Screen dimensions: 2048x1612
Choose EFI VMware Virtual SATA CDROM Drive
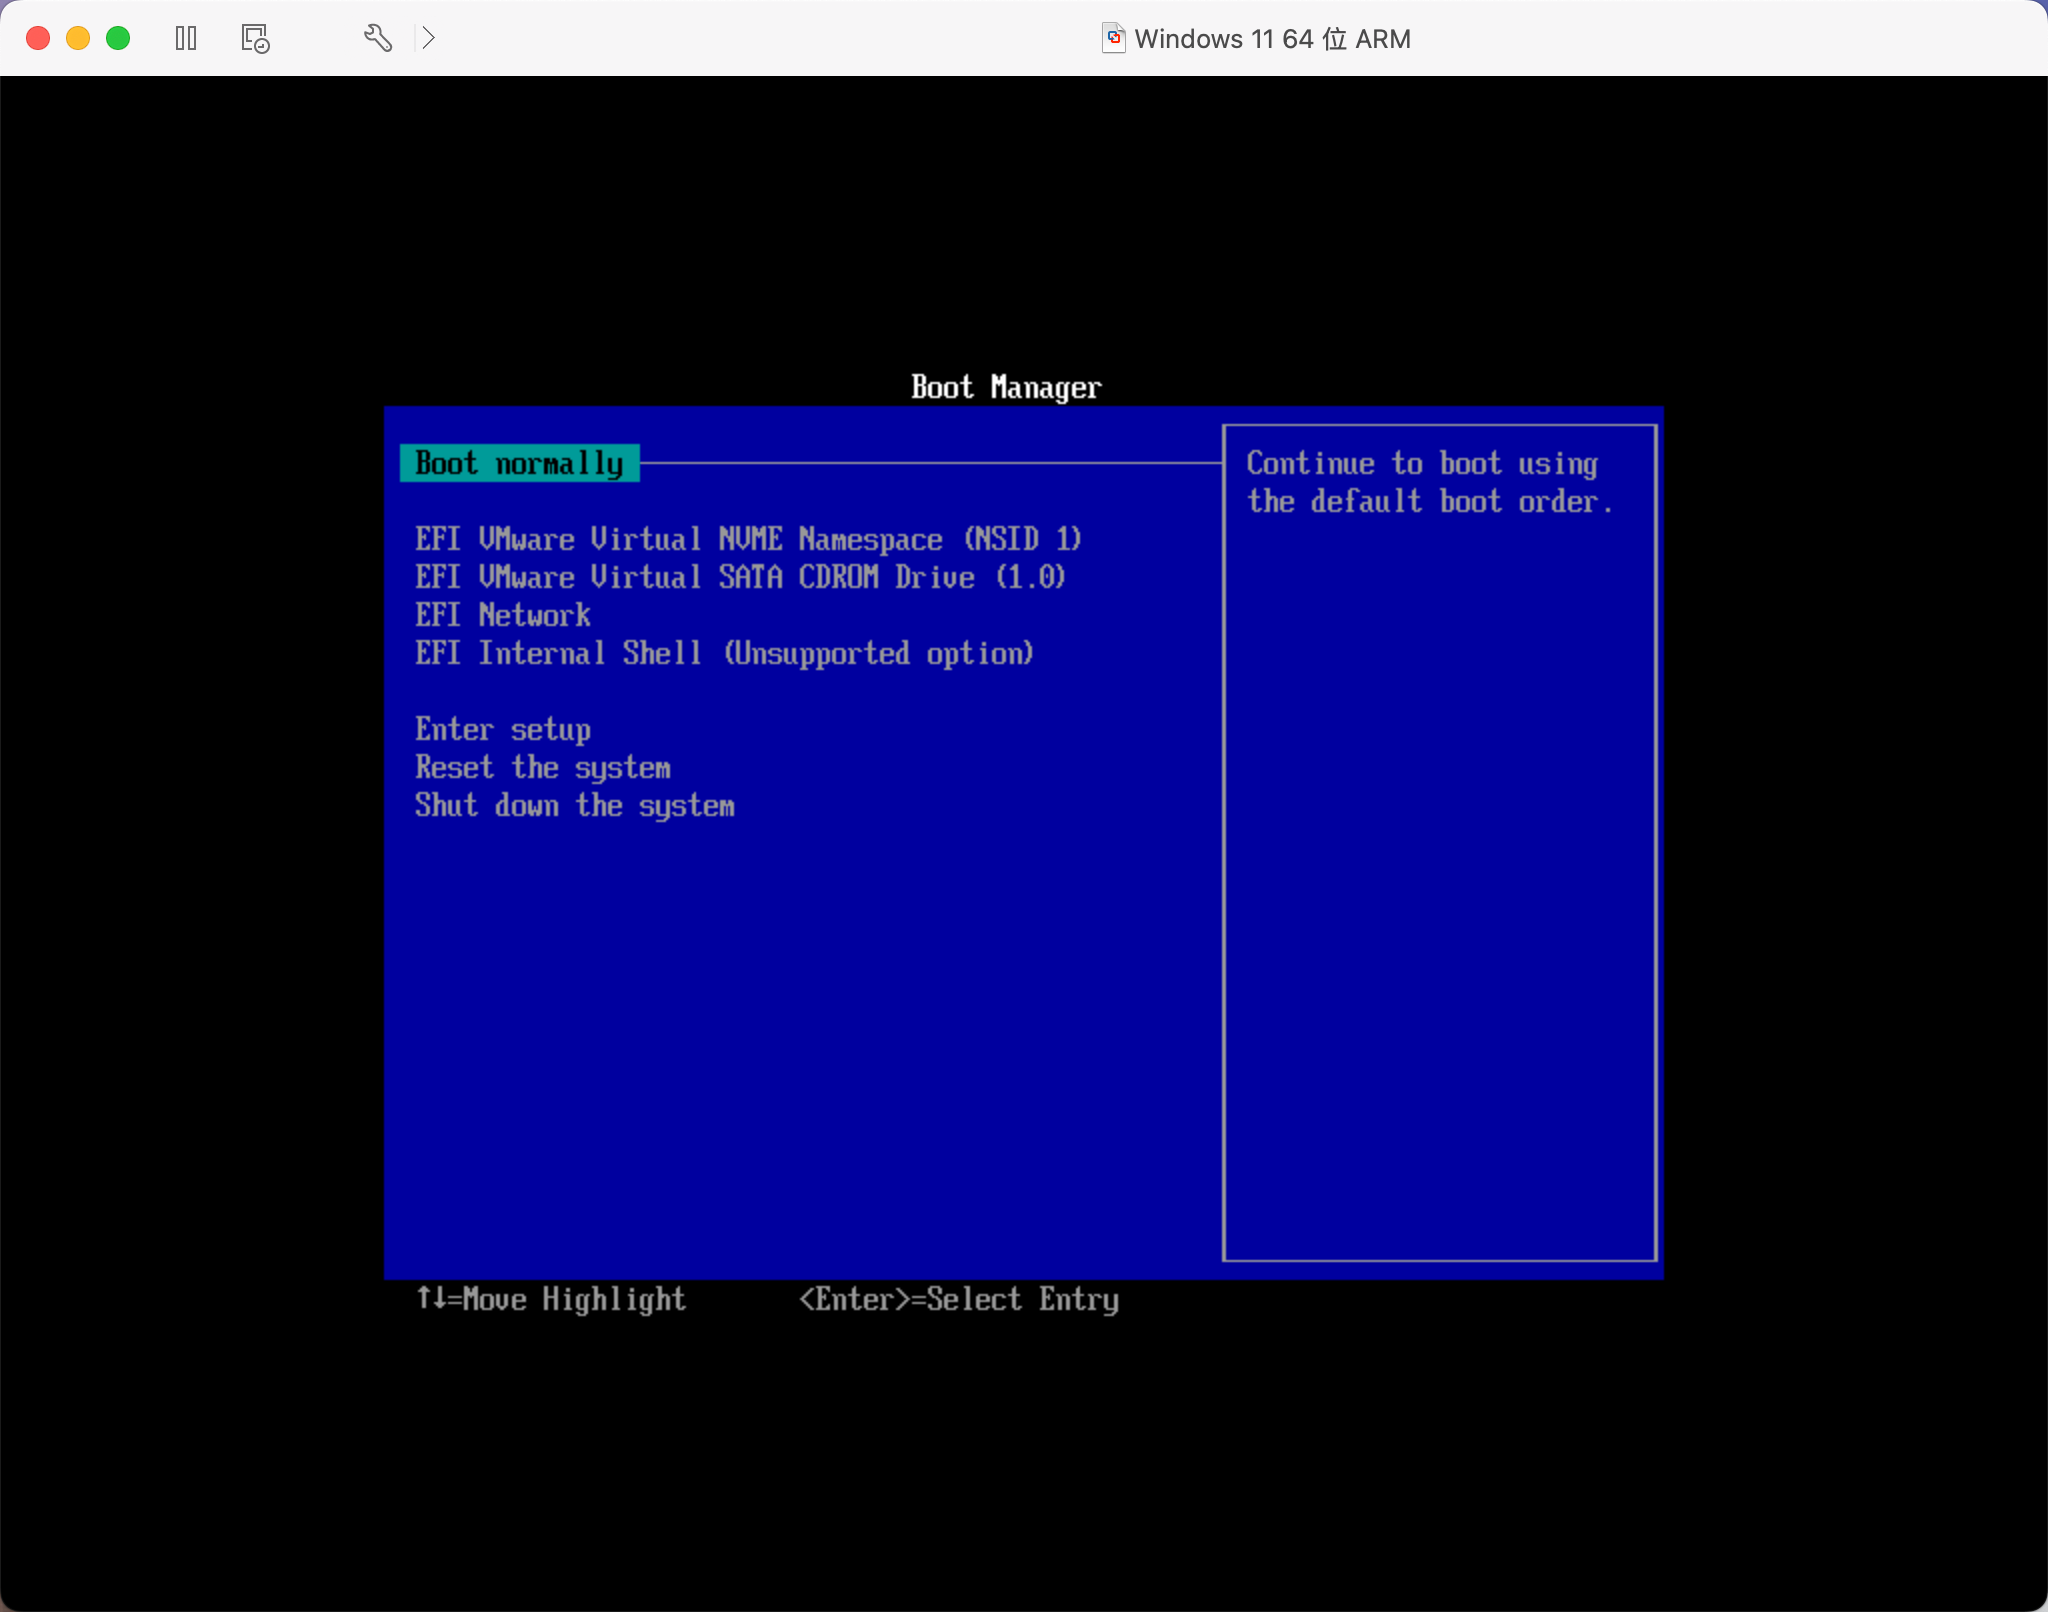[x=740, y=578]
